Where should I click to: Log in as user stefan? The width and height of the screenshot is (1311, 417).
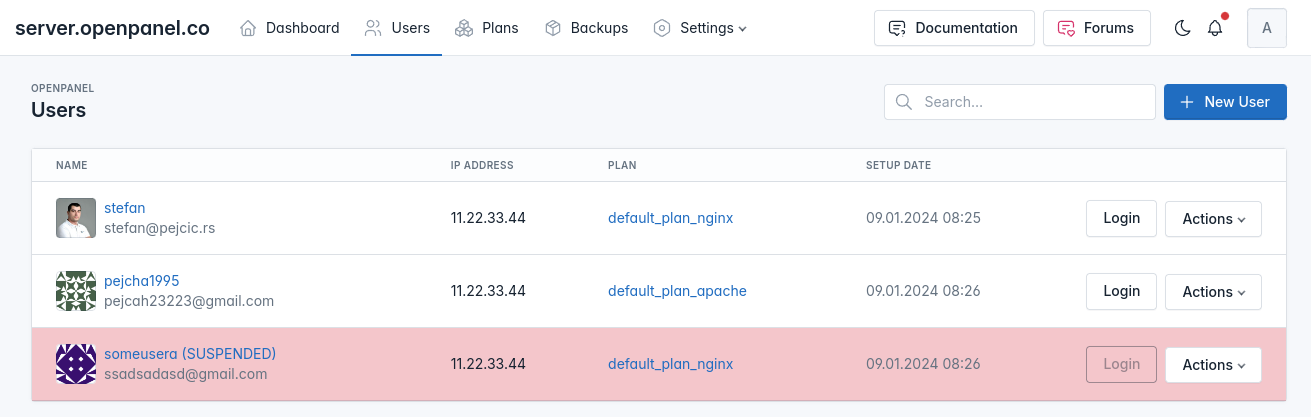pyautogui.click(x=1121, y=218)
